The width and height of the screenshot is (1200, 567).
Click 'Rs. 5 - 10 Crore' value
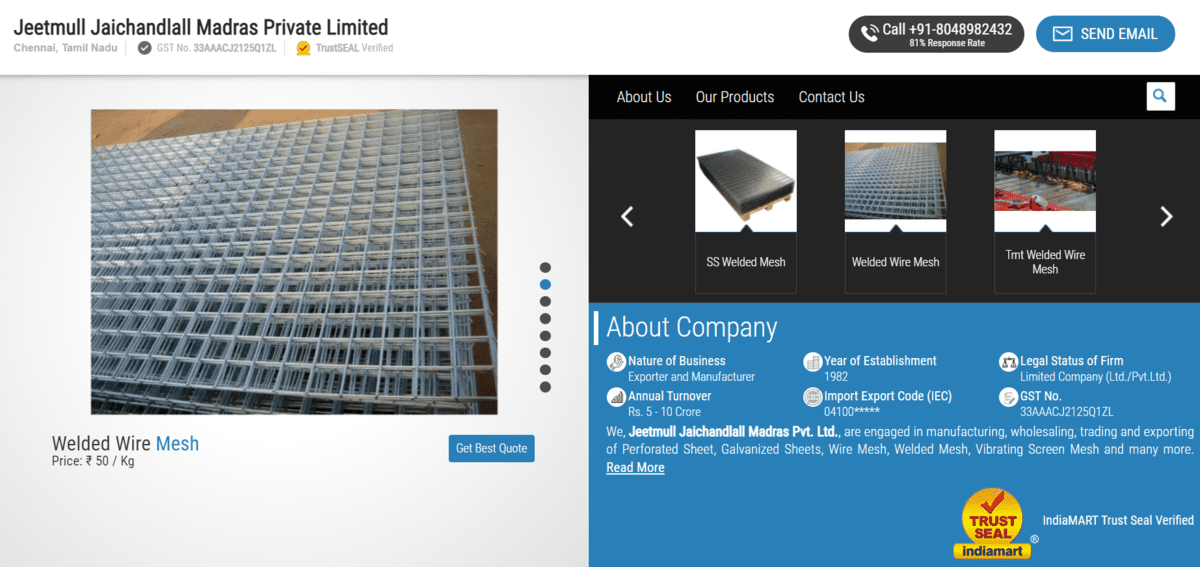point(664,412)
